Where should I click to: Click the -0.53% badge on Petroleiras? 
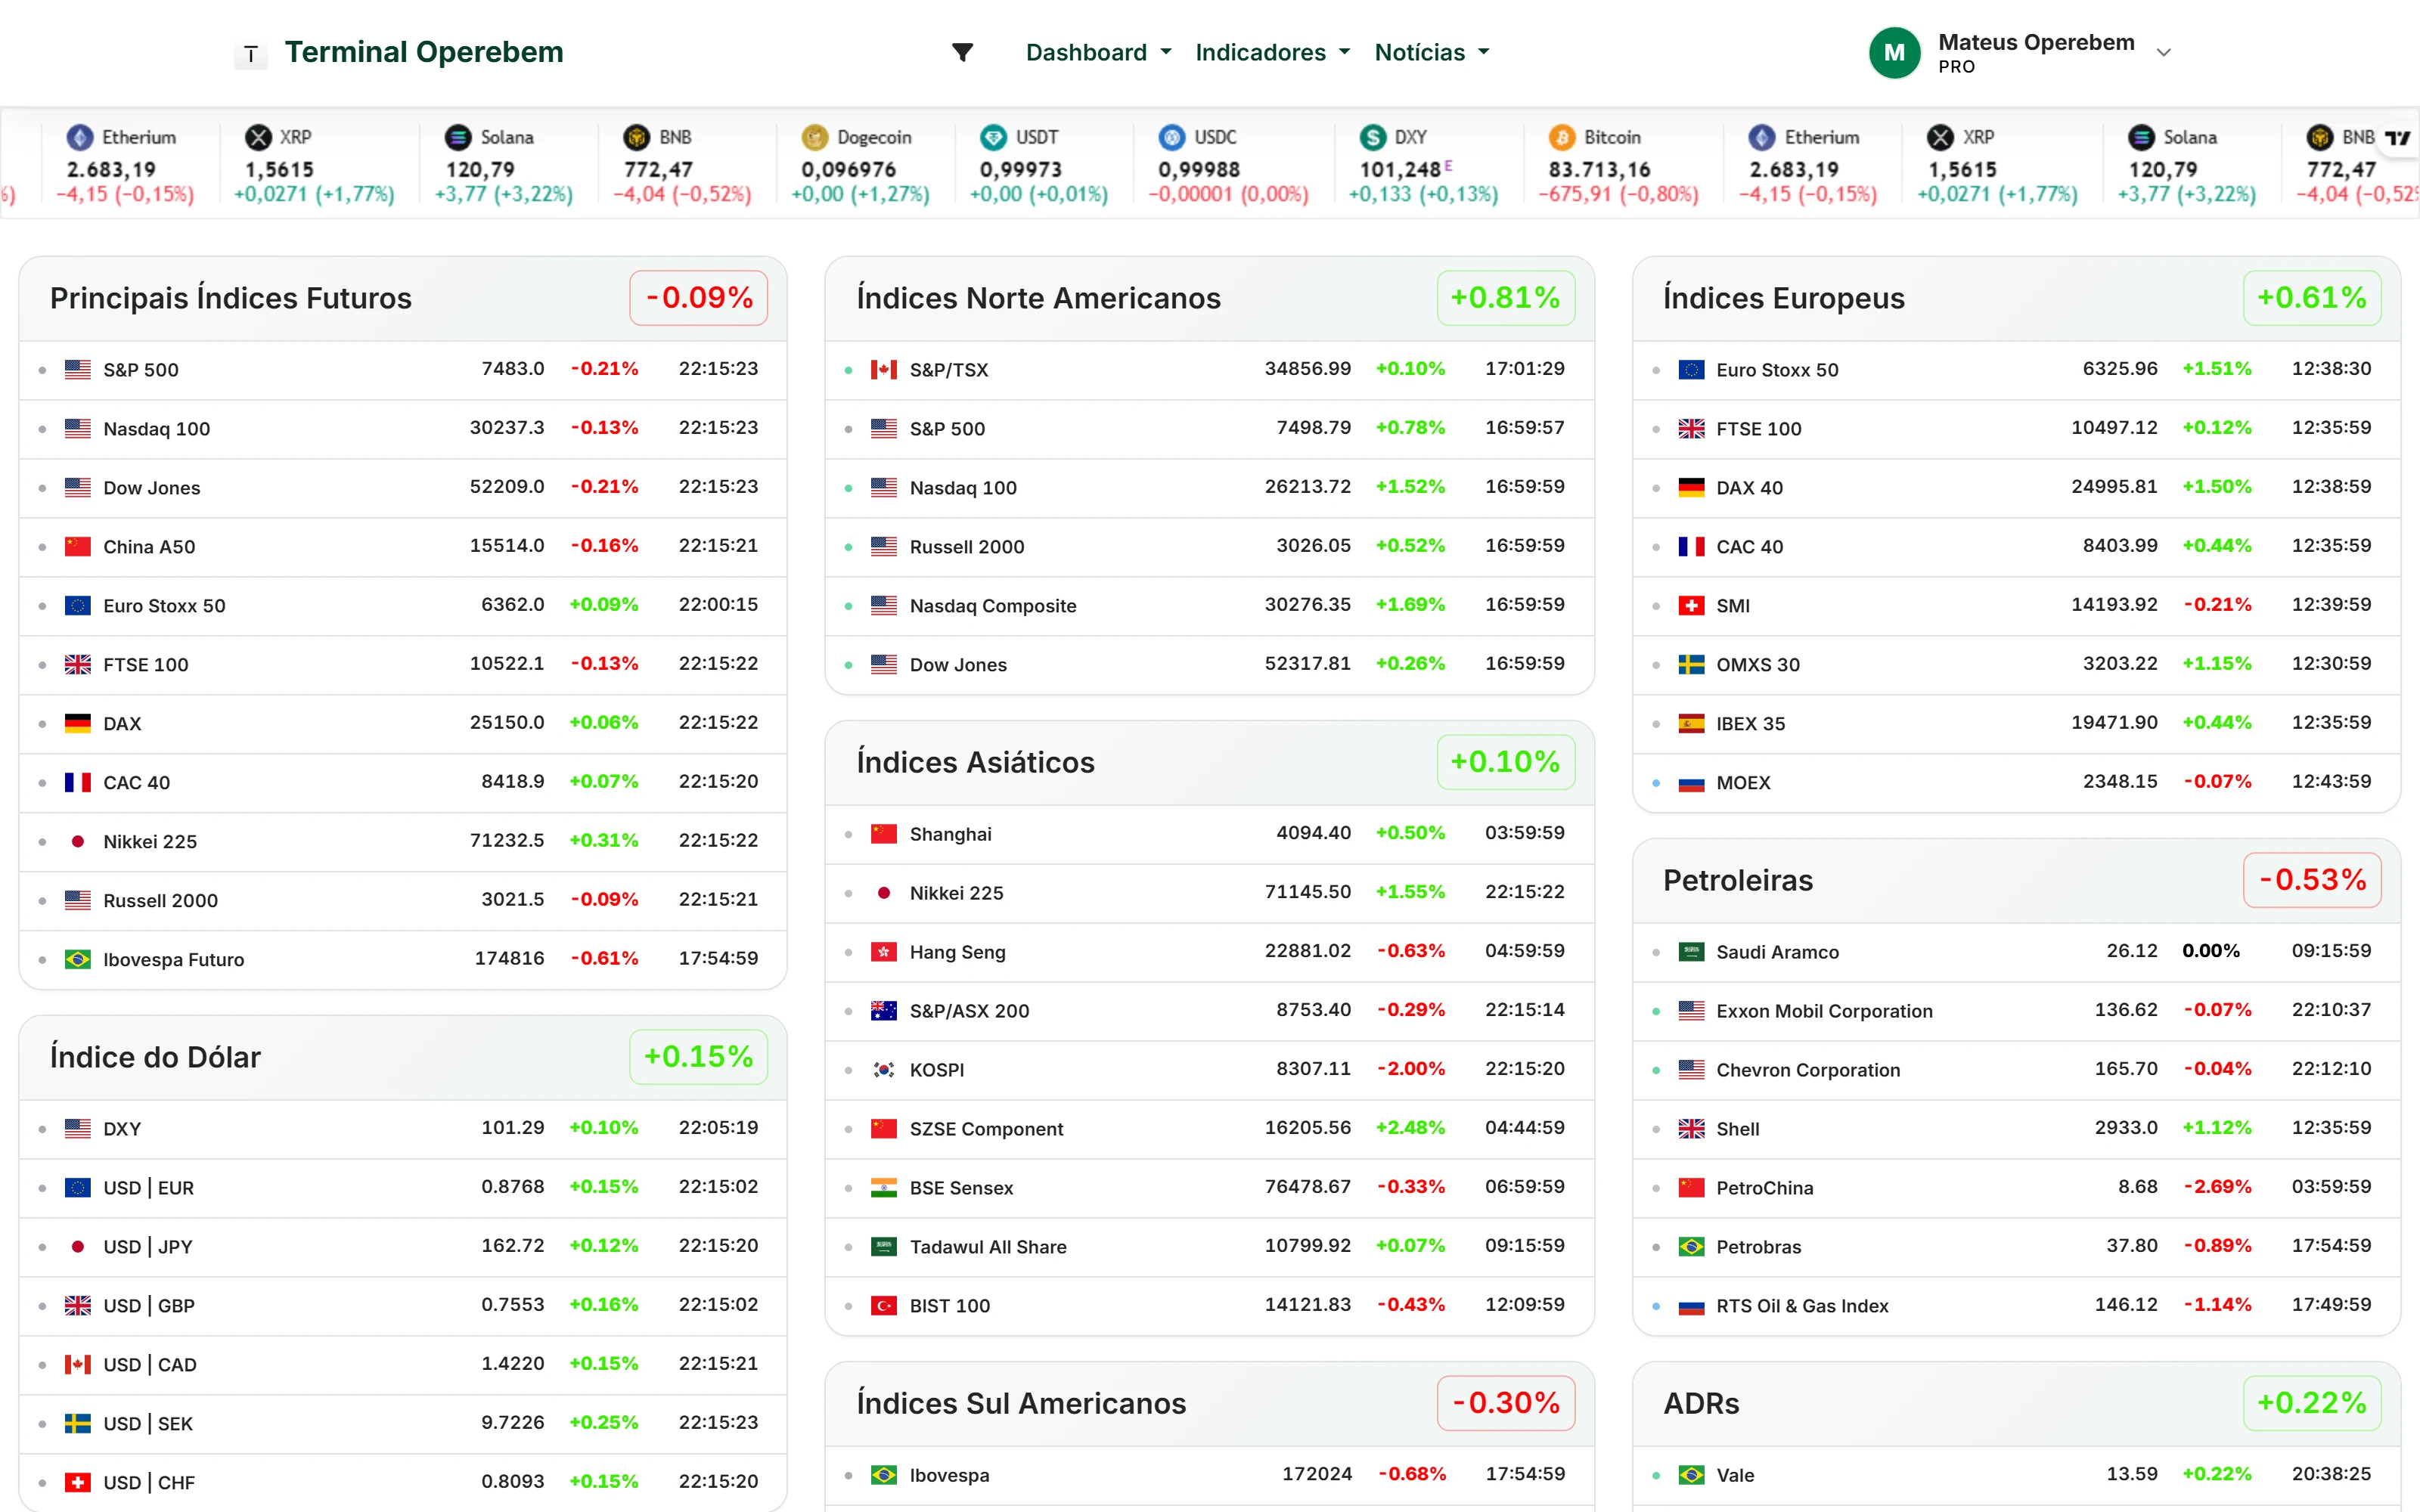point(2312,879)
